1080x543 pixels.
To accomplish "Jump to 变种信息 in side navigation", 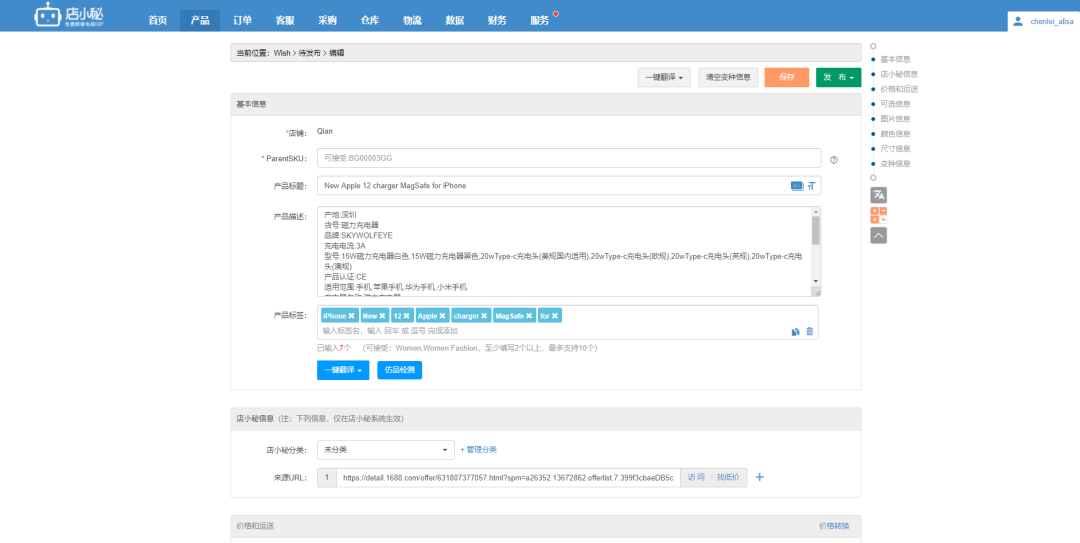I will (895, 164).
